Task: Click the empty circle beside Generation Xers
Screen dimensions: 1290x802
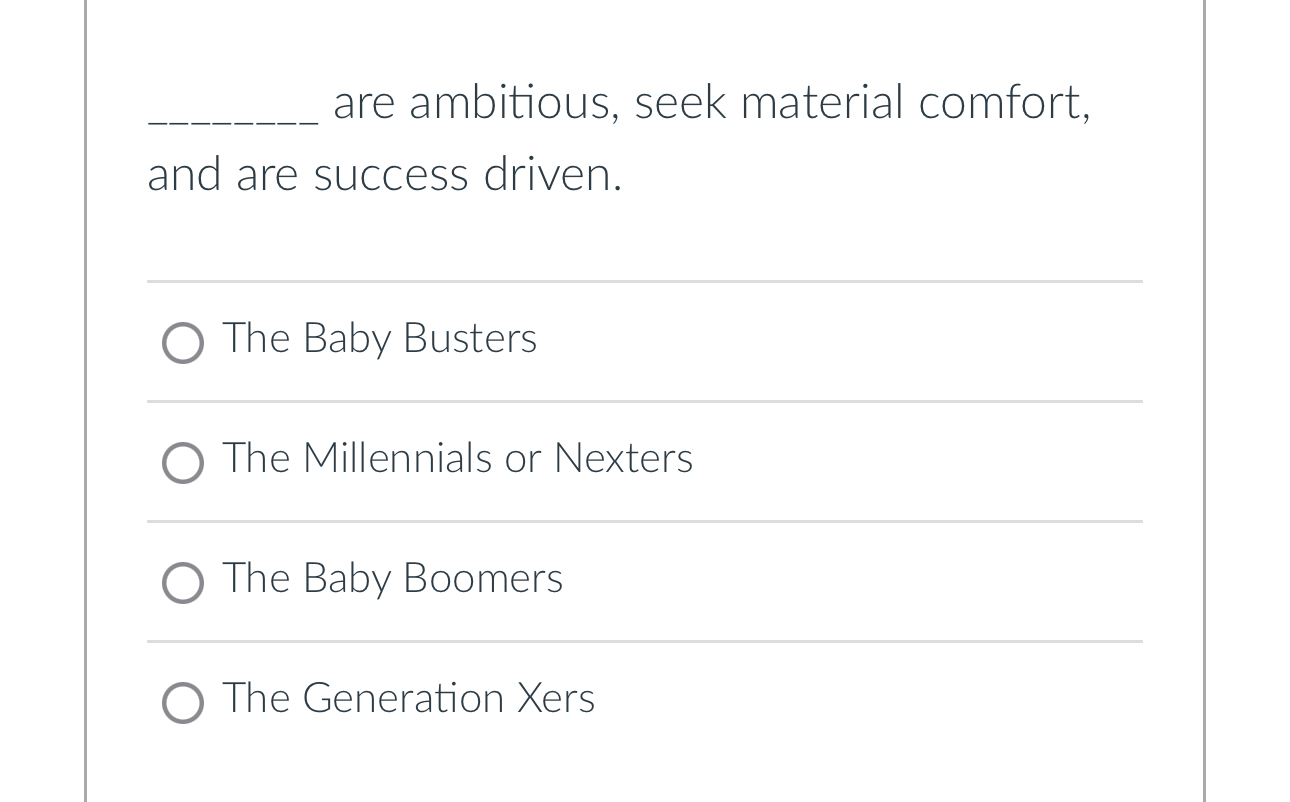Action: point(183,703)
